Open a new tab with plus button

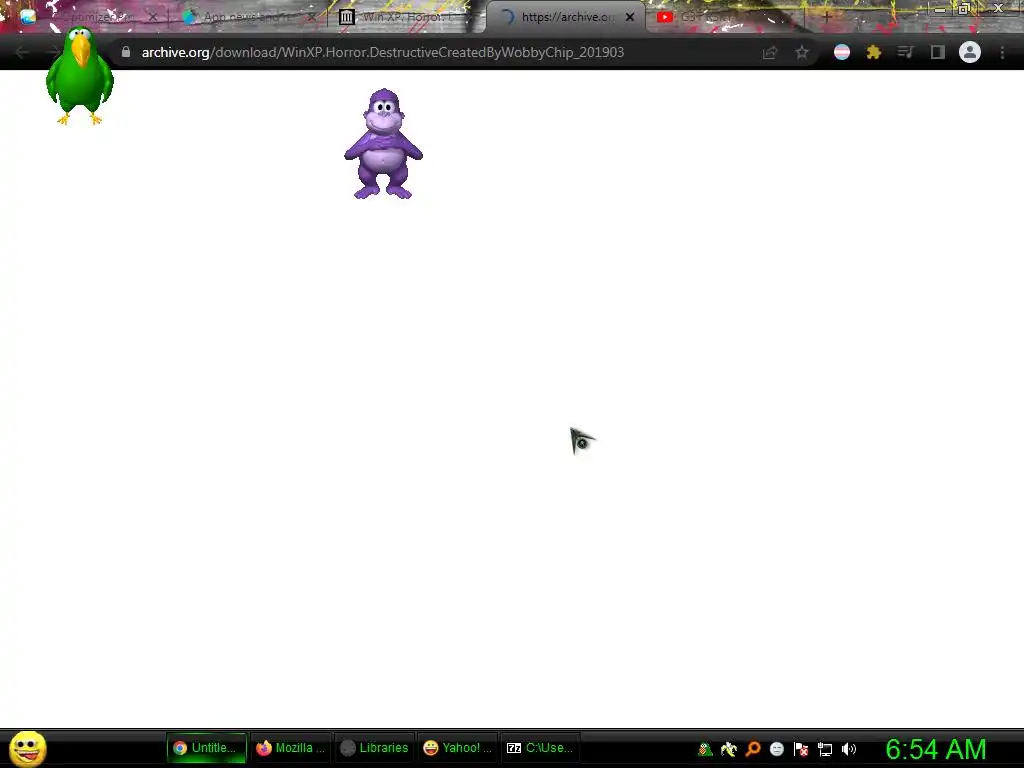(826, 18)
